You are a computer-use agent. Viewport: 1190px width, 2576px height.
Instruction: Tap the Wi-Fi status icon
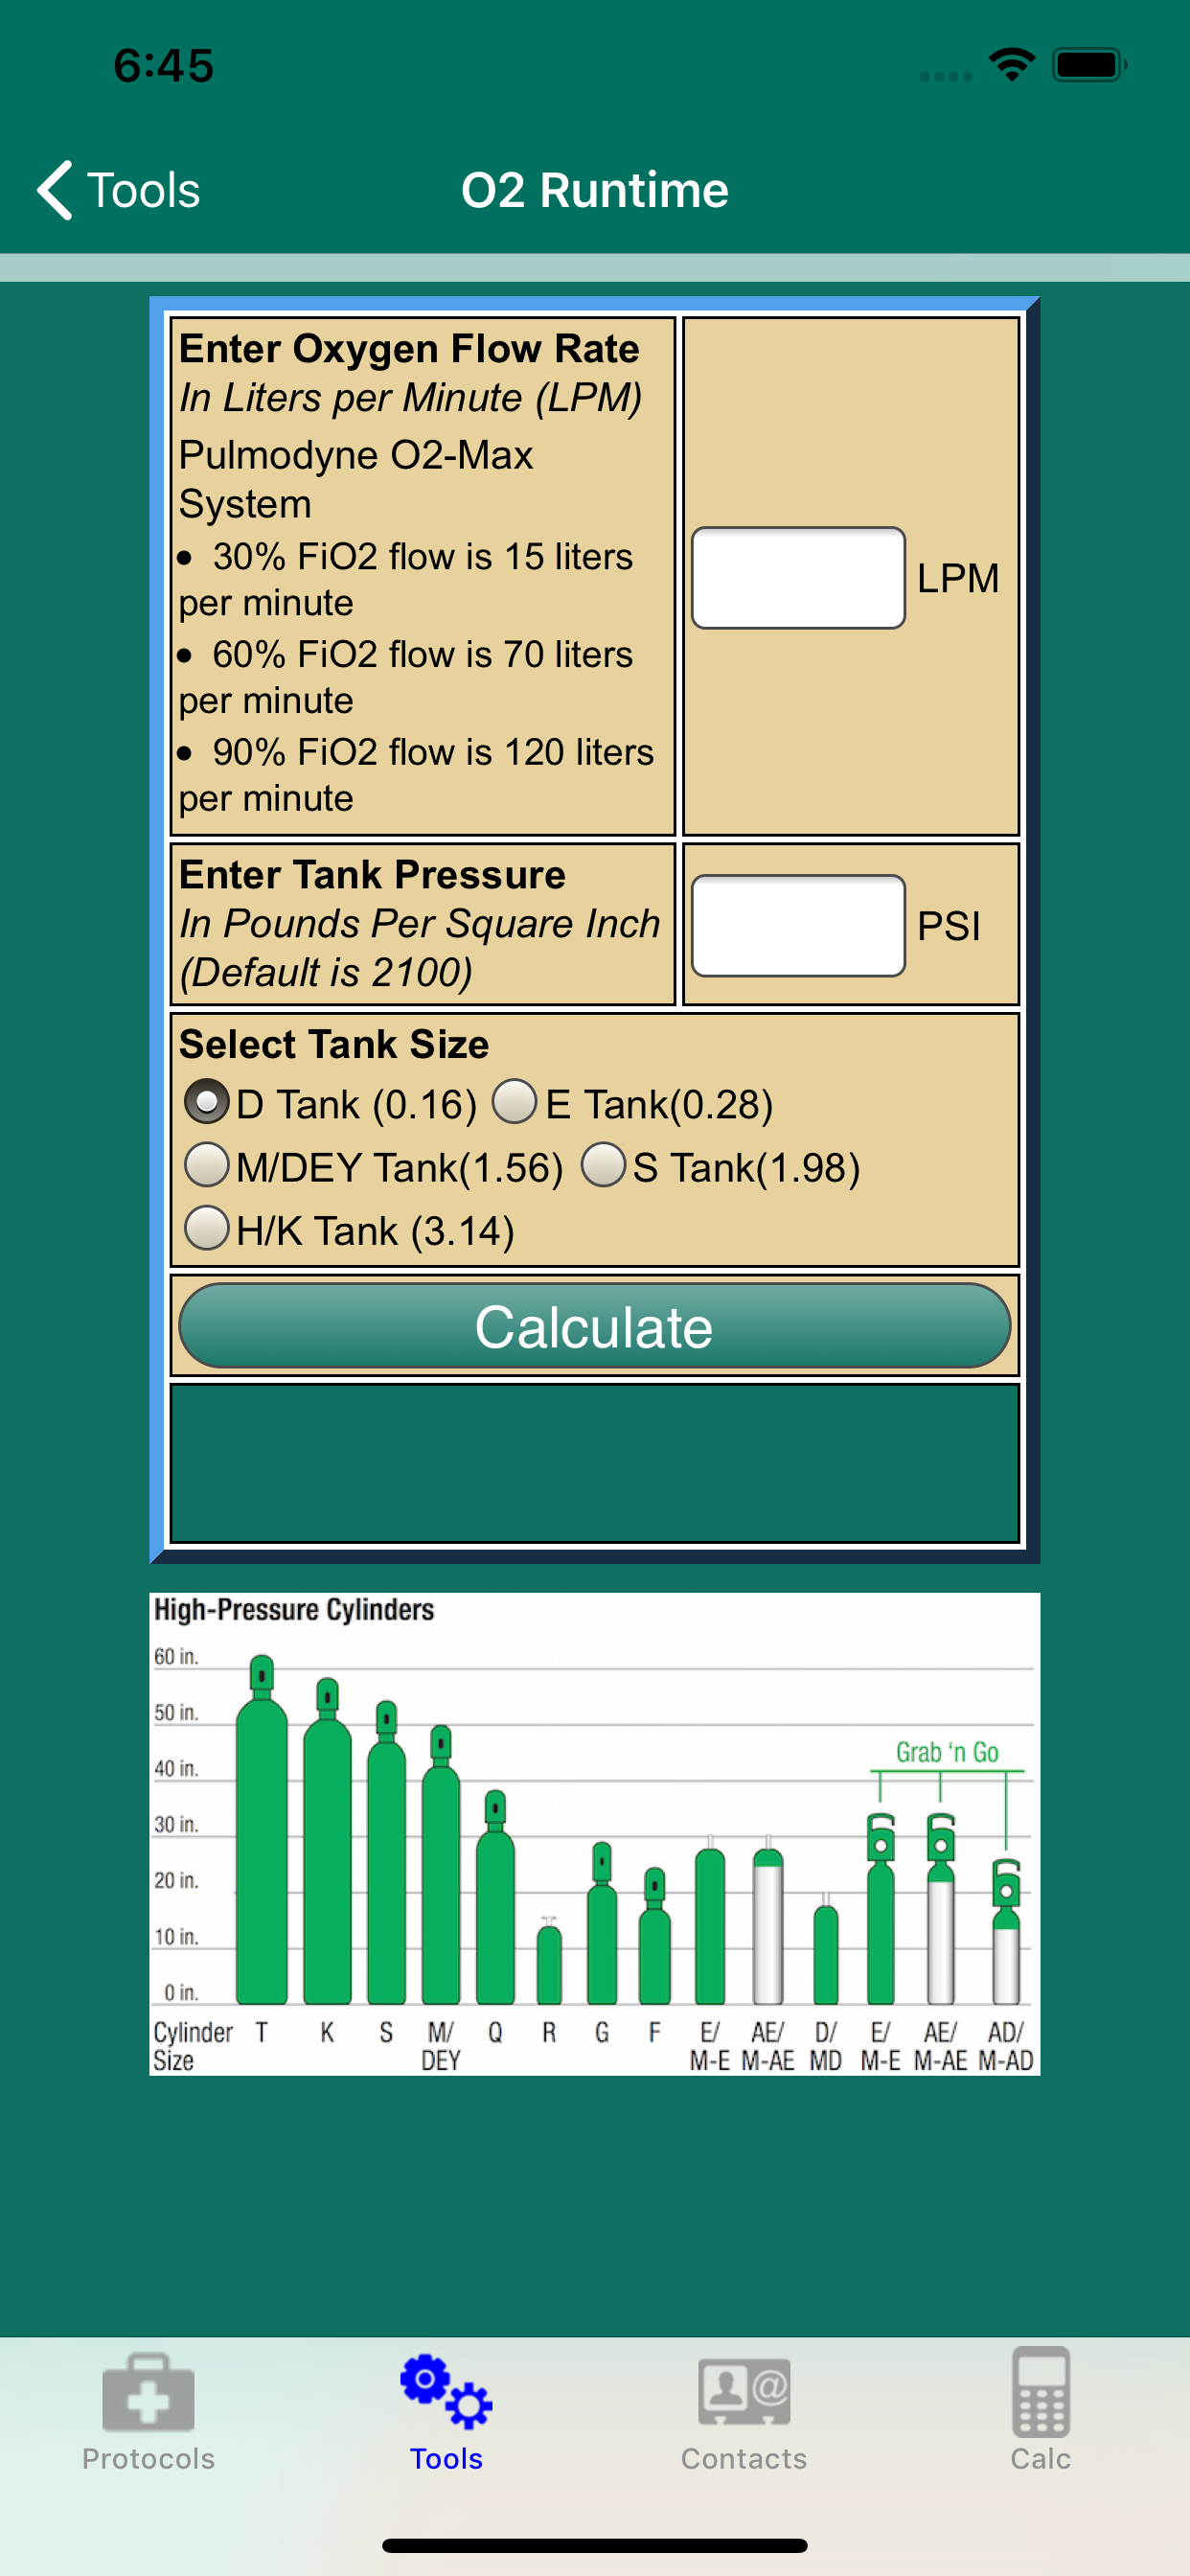click(1011, 65)
